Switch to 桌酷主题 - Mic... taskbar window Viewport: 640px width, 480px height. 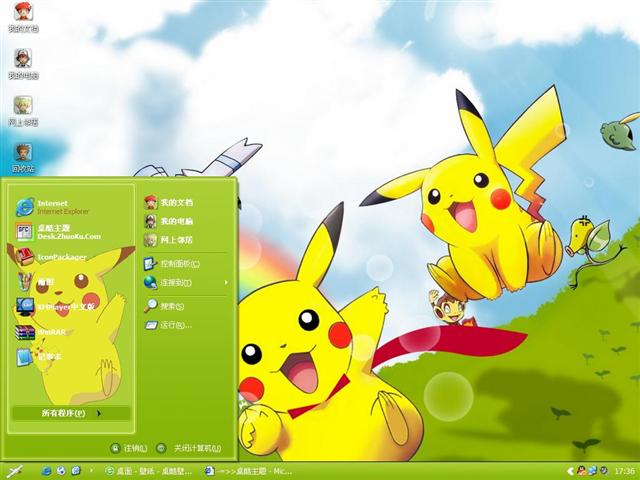click(x=250, y=471)
